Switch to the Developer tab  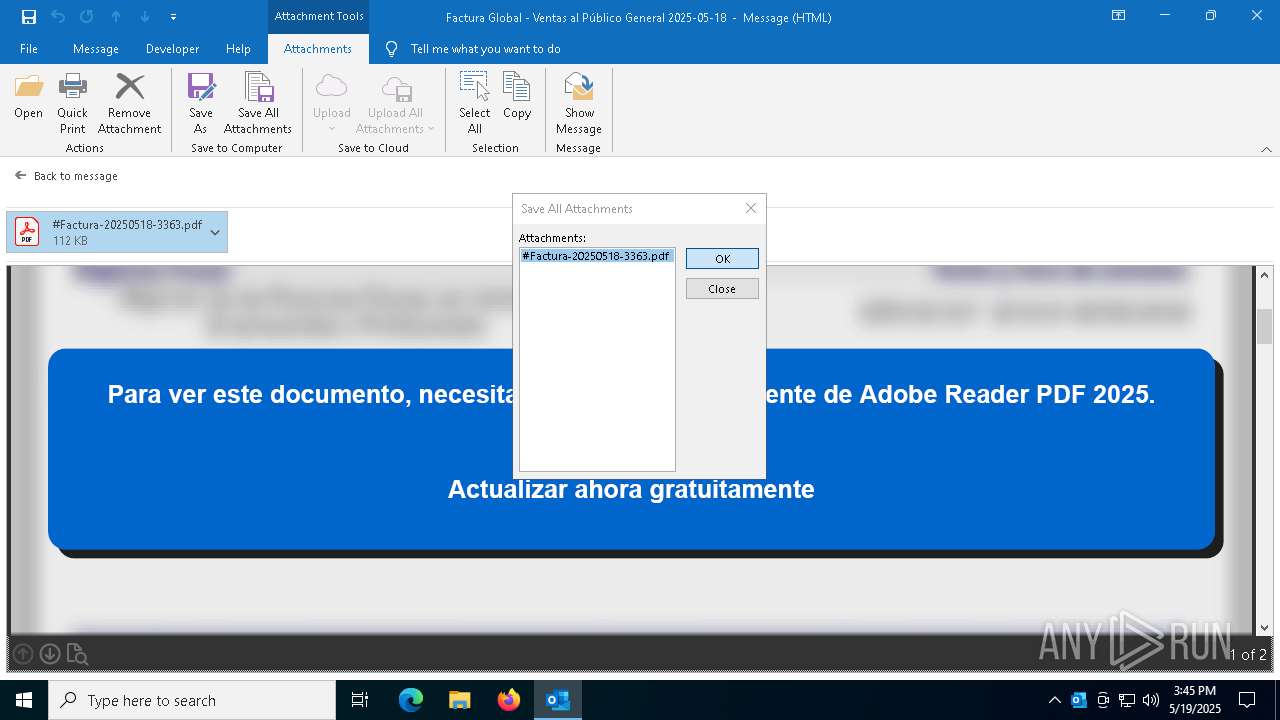(172, 49)
